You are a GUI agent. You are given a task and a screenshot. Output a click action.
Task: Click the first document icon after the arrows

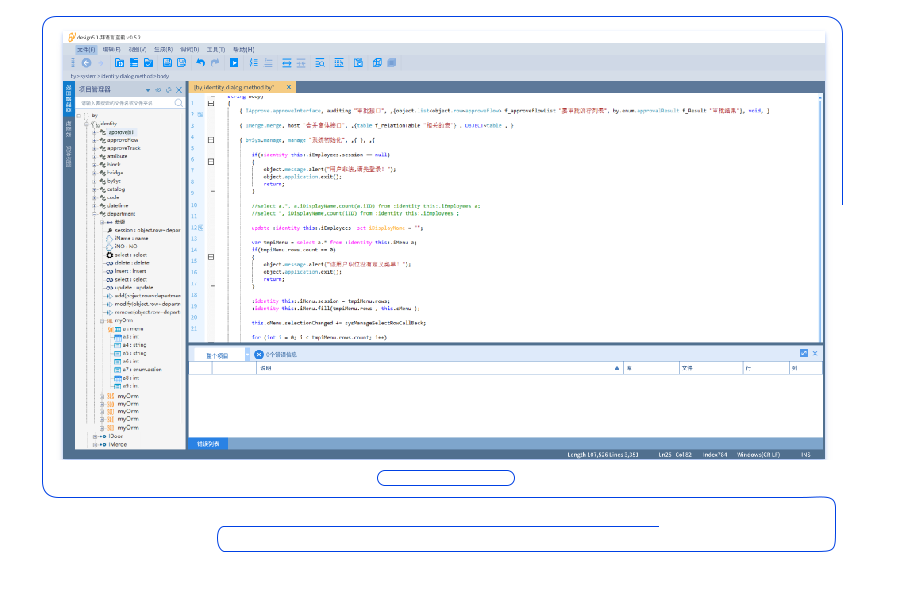pyautogui.click(x=119, y=63)
